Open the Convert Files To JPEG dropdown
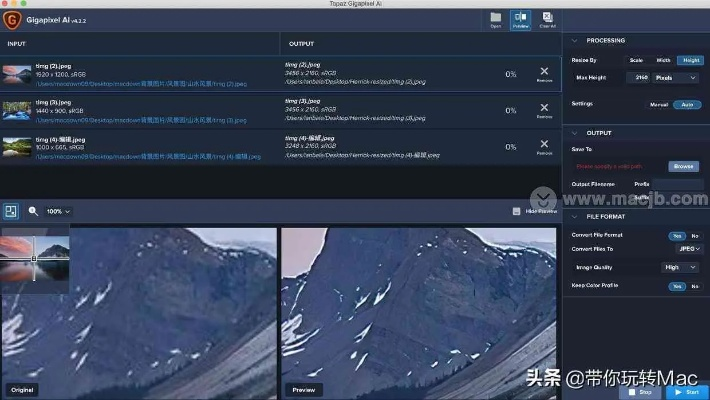The height and width of the screenshot is (400, 710). (x=684, y=250)
